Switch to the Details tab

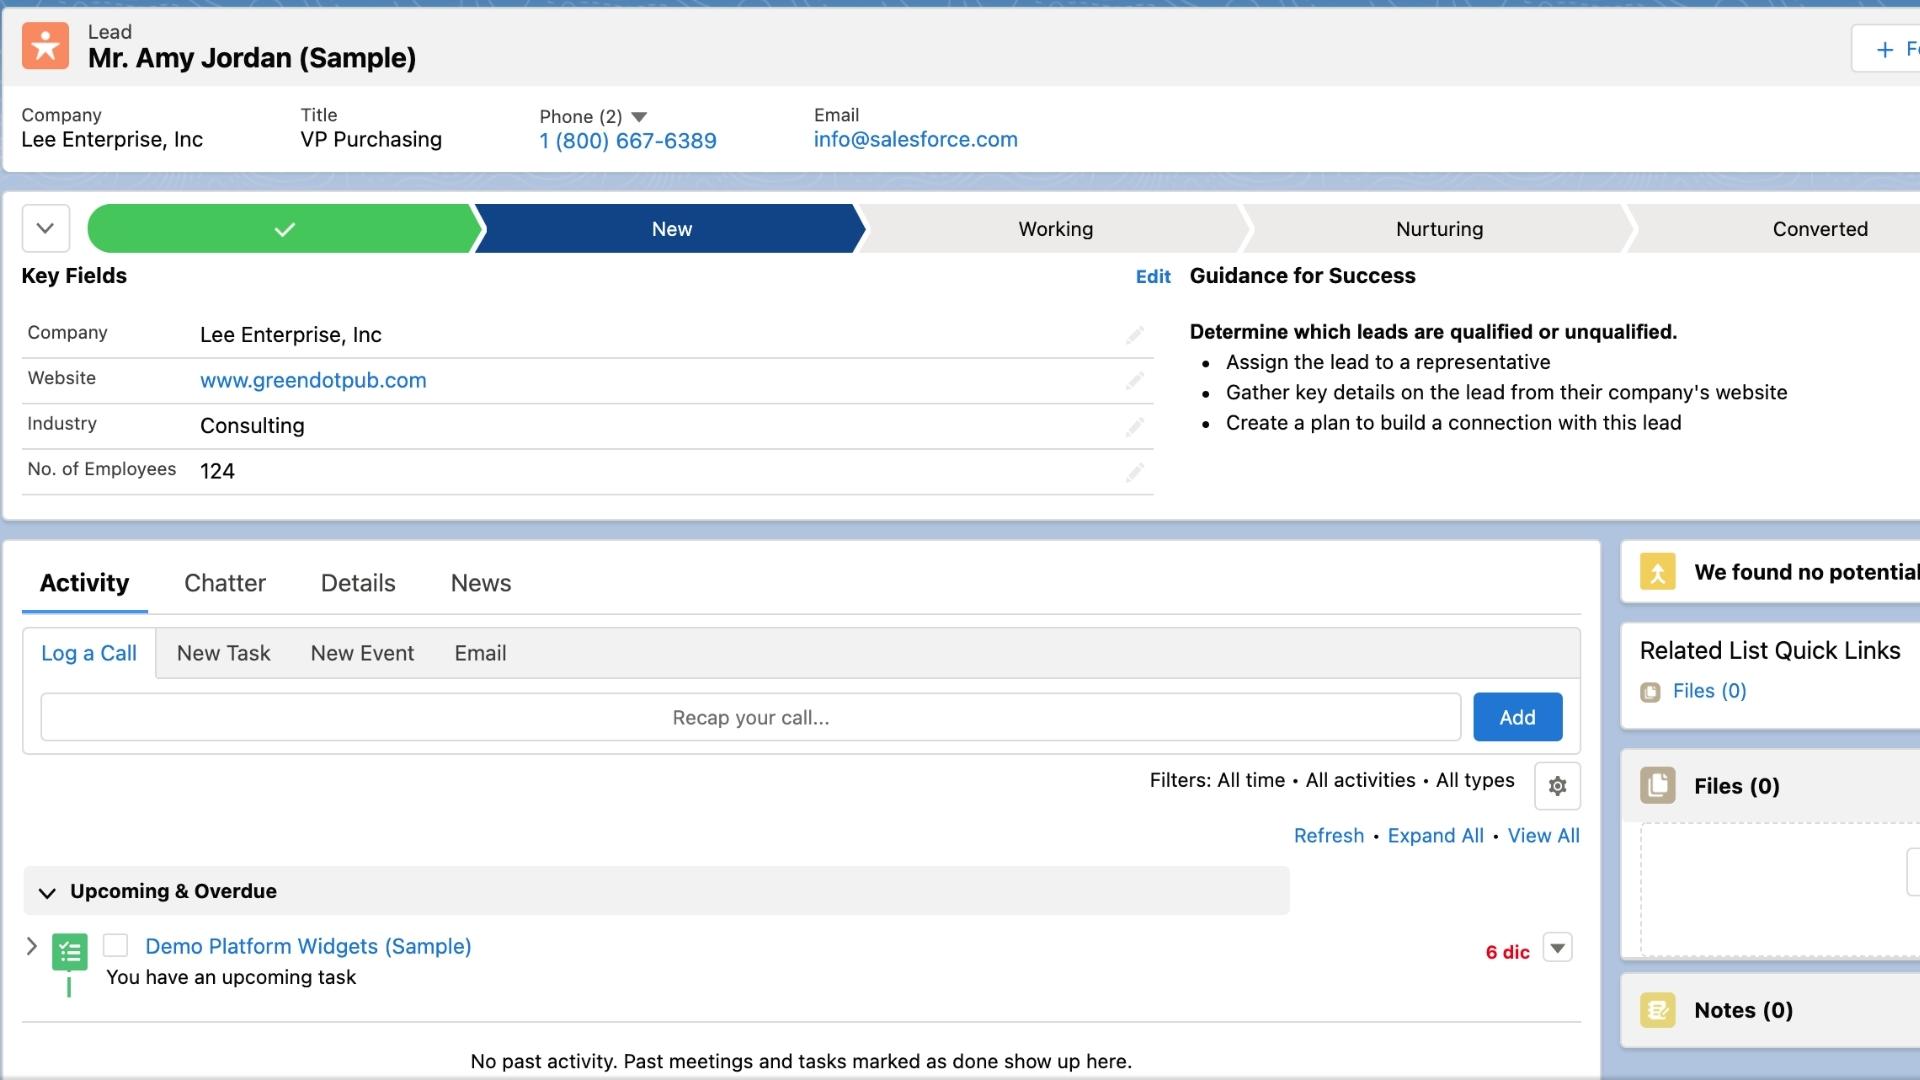(358, 583)
